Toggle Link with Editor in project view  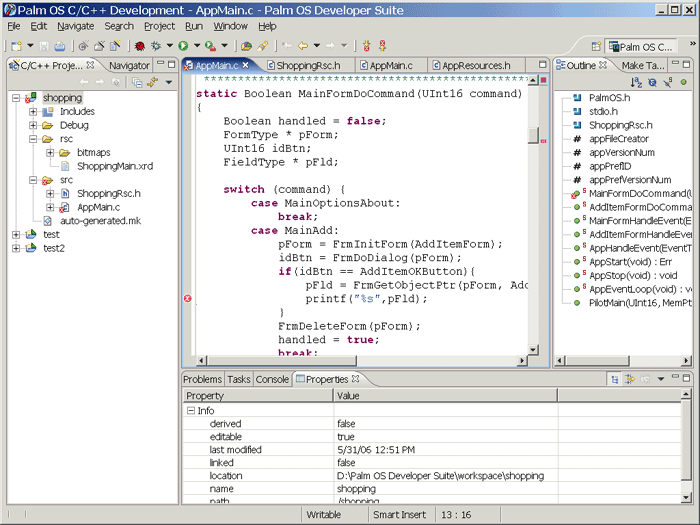(153, 82)
